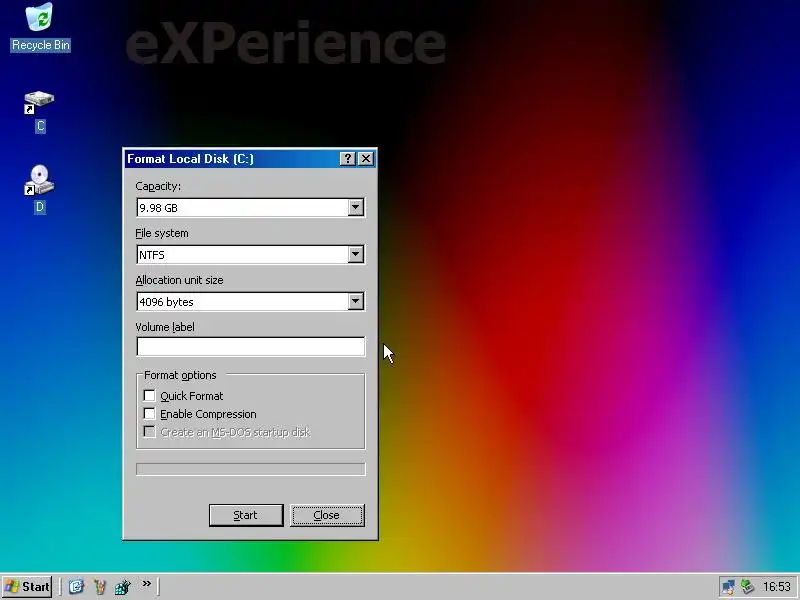Open the Recycle Bin desktop icon
This screenshot has width=800, height=600.
[x=40, y=27]
